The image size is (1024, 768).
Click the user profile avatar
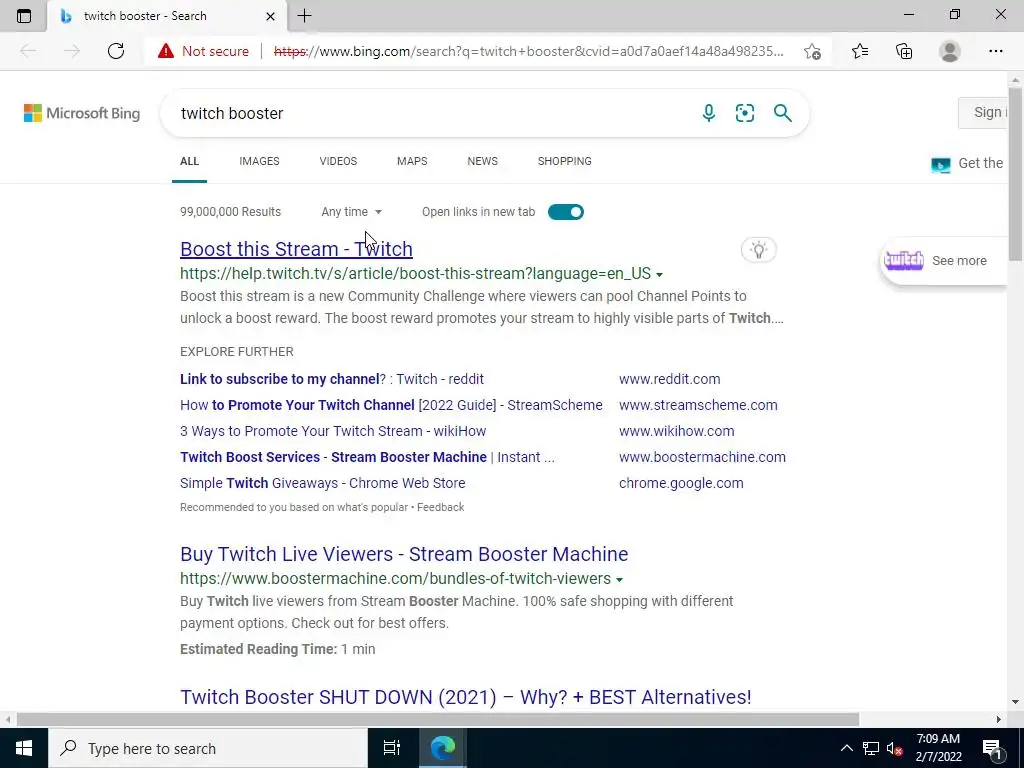[x=950, y=51]
